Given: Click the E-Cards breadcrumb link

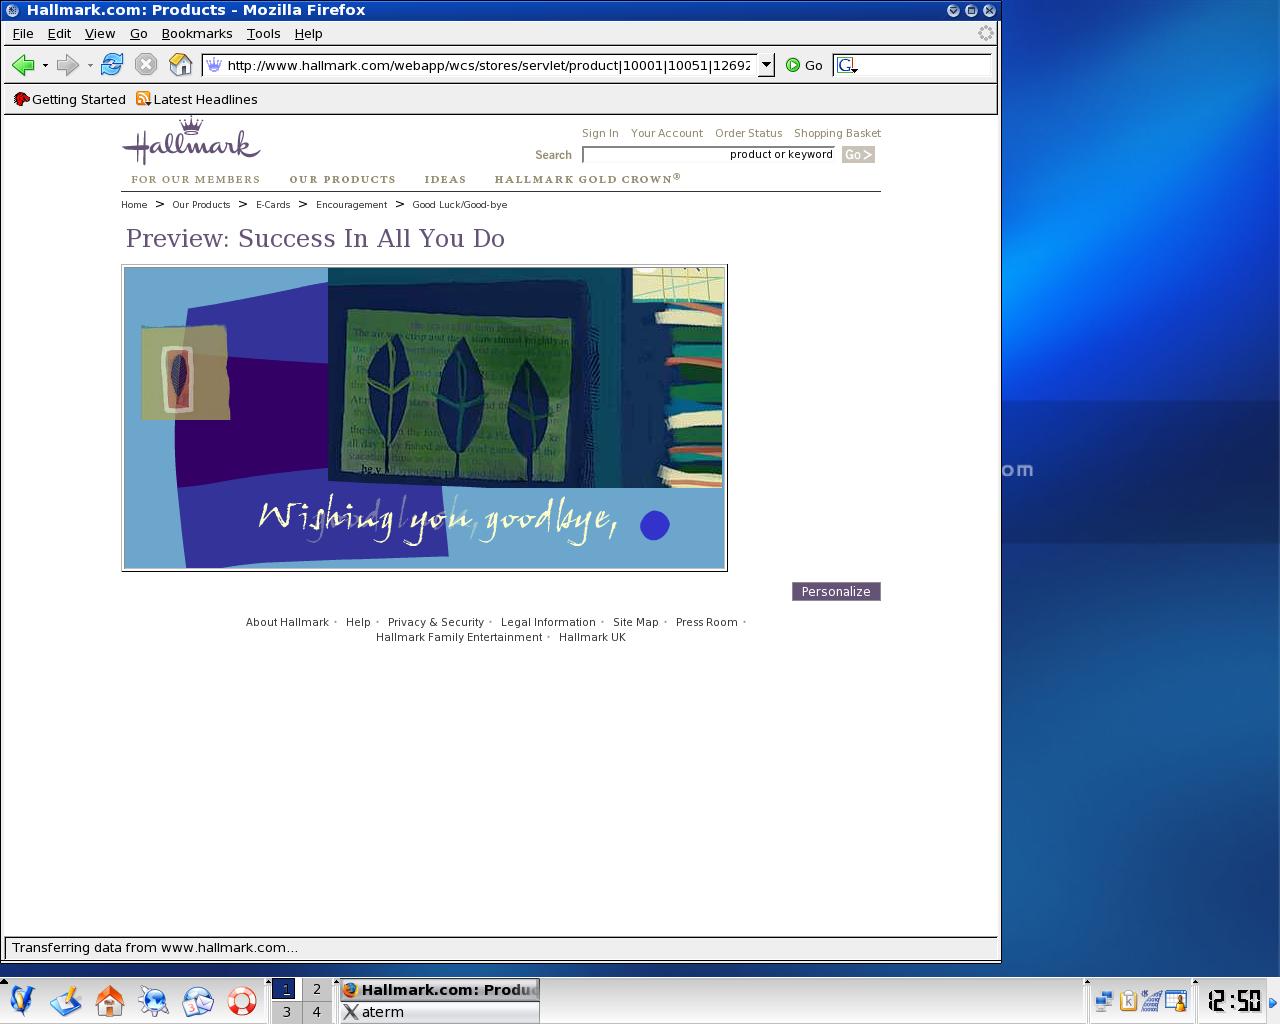Looking at the screenshot, I should pyautogui.click(x=273, y=205).
